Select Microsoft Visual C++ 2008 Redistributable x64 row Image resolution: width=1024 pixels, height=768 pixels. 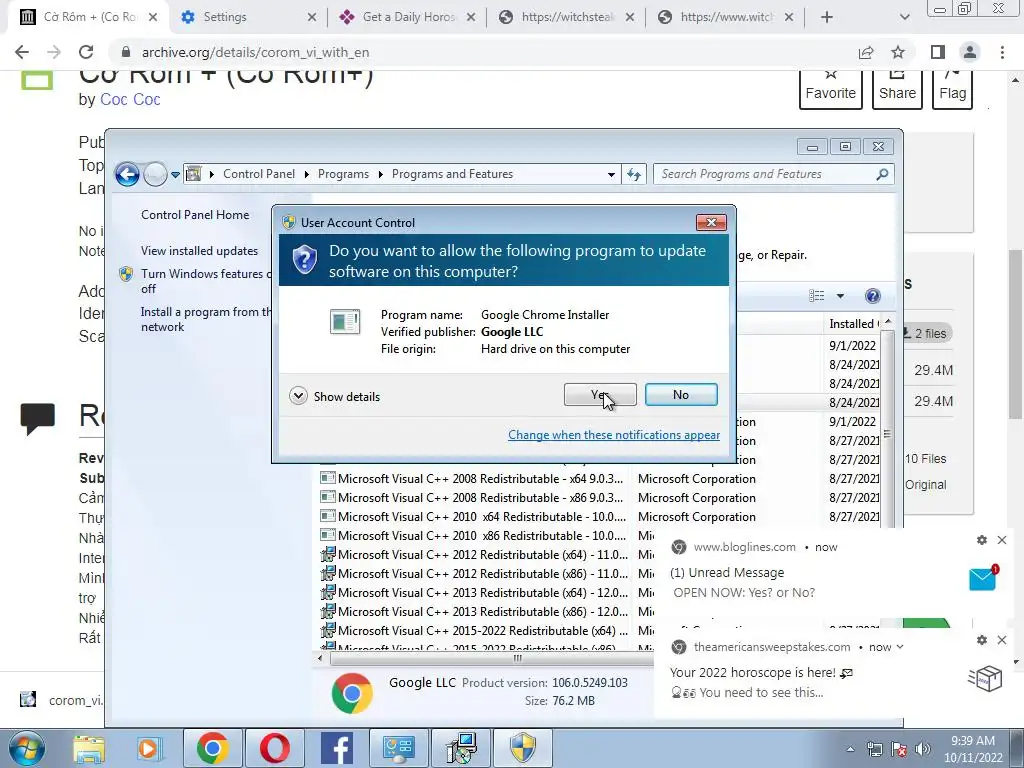tap(599, 479)
